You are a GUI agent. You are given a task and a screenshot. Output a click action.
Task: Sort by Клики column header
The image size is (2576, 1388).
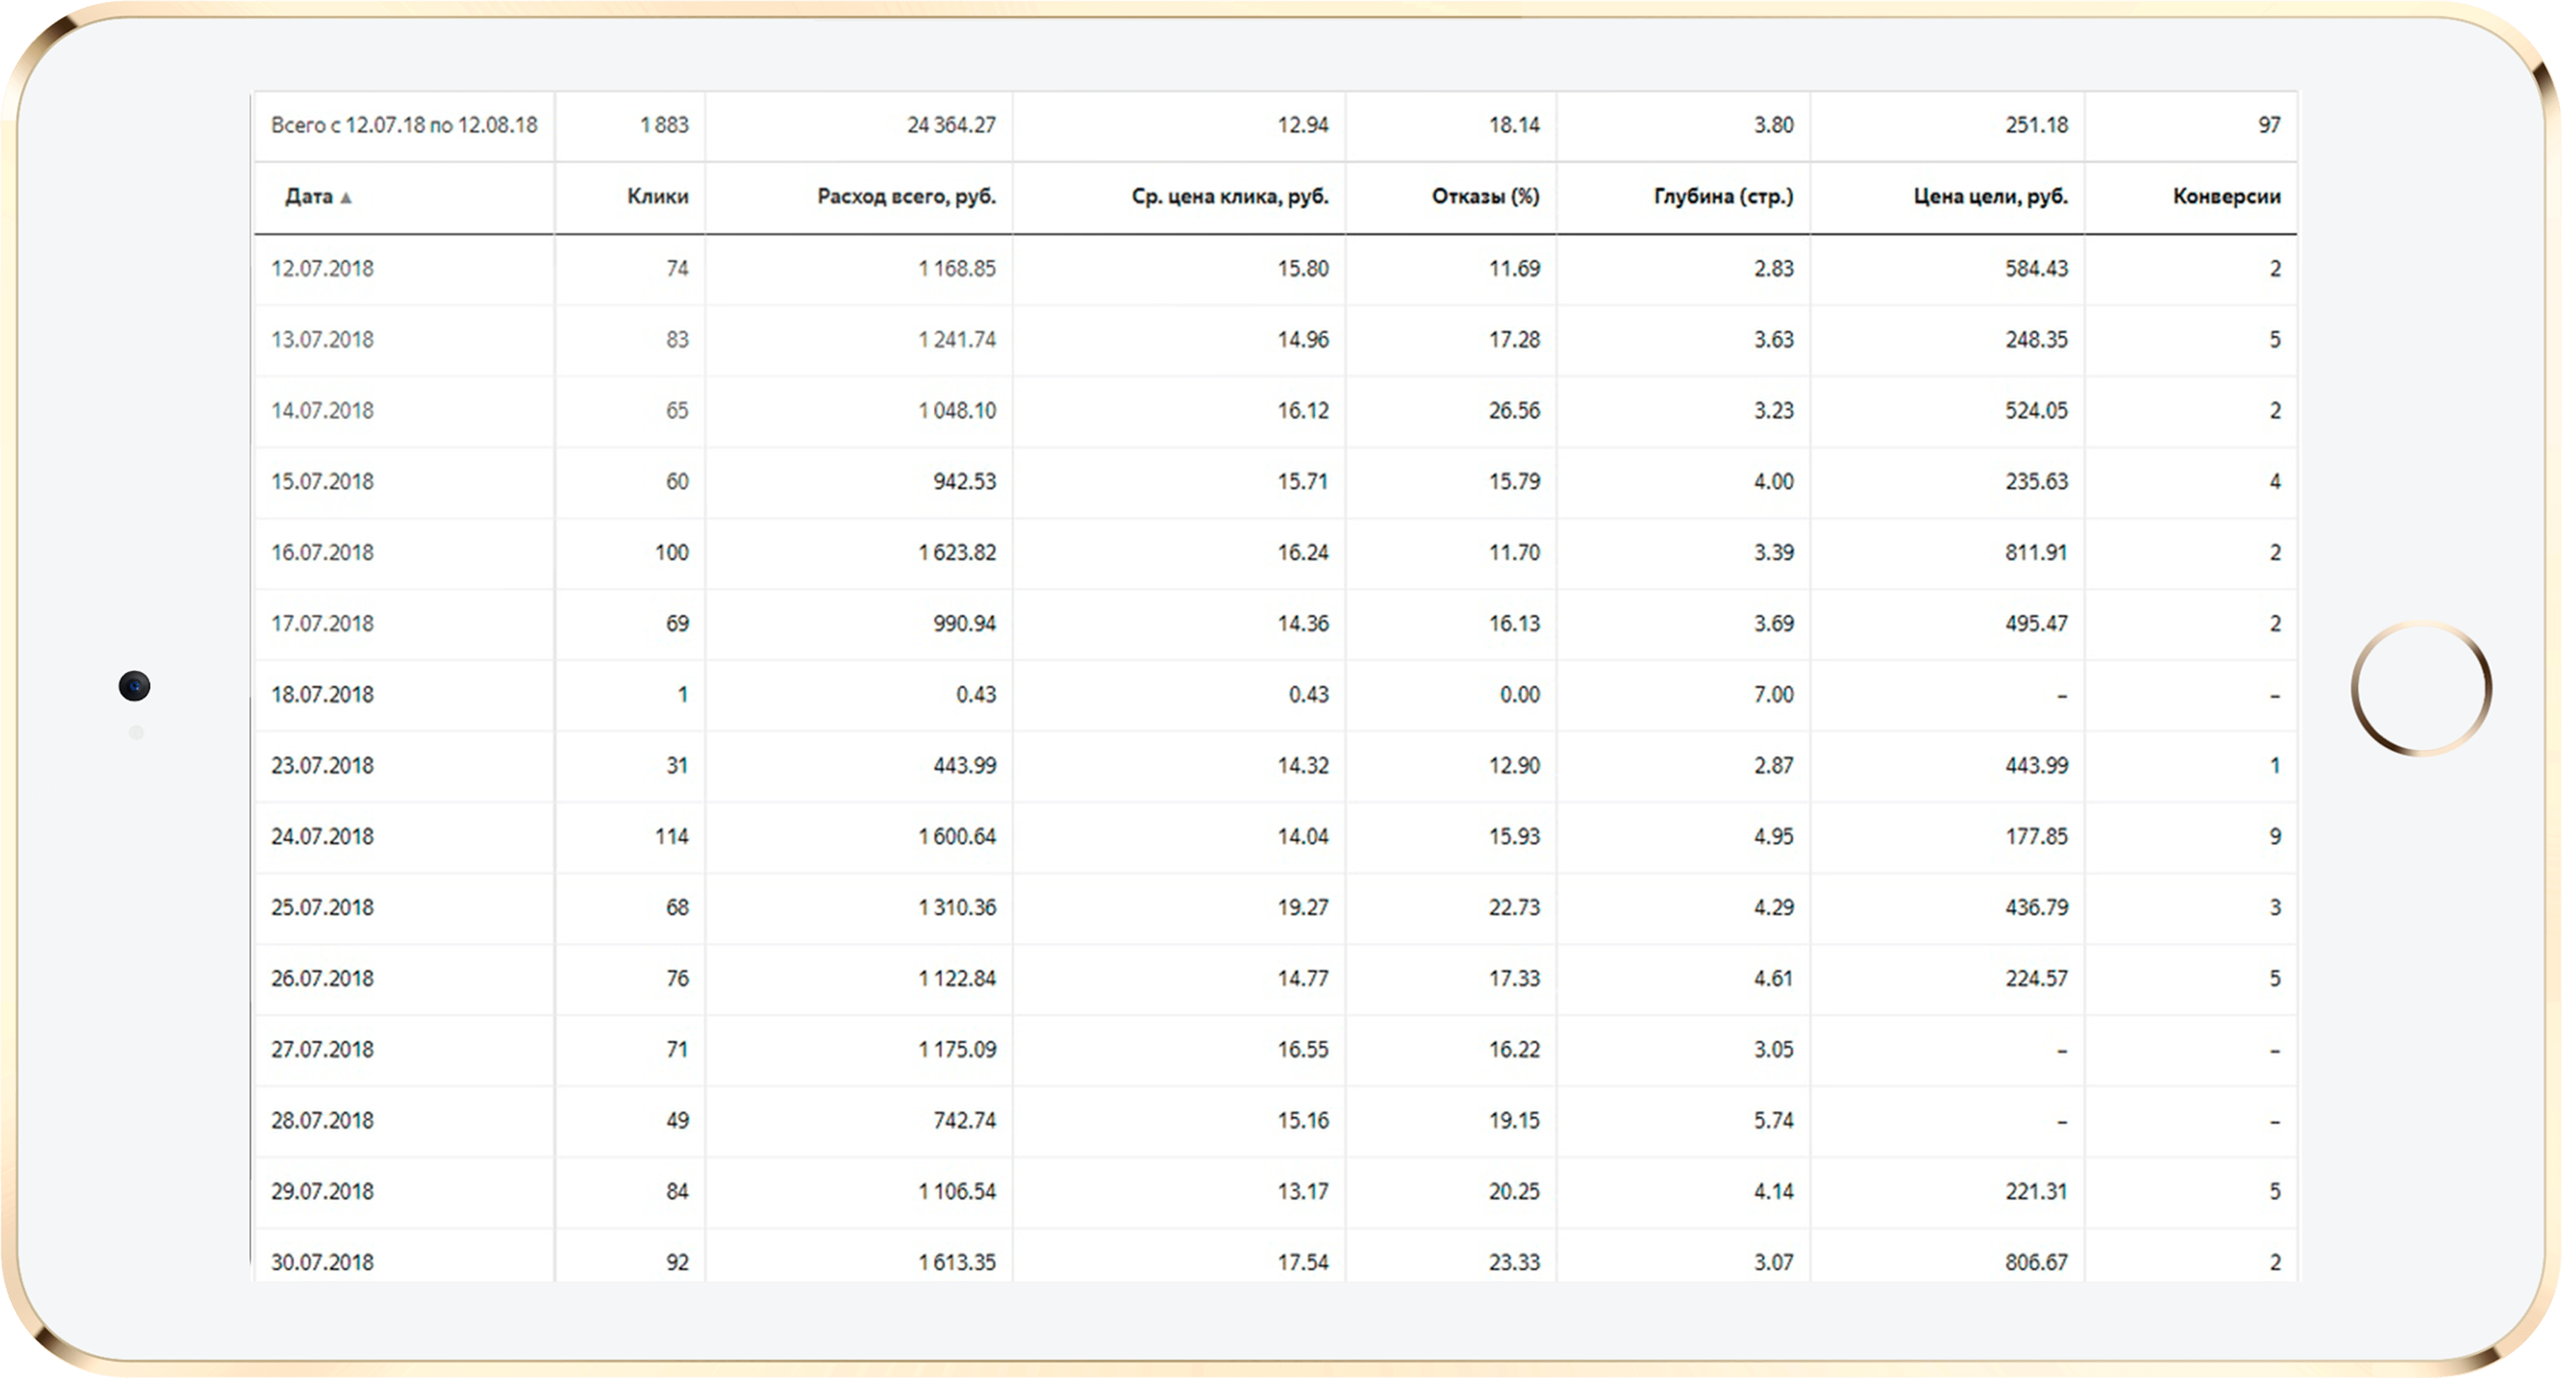point(657,197)
